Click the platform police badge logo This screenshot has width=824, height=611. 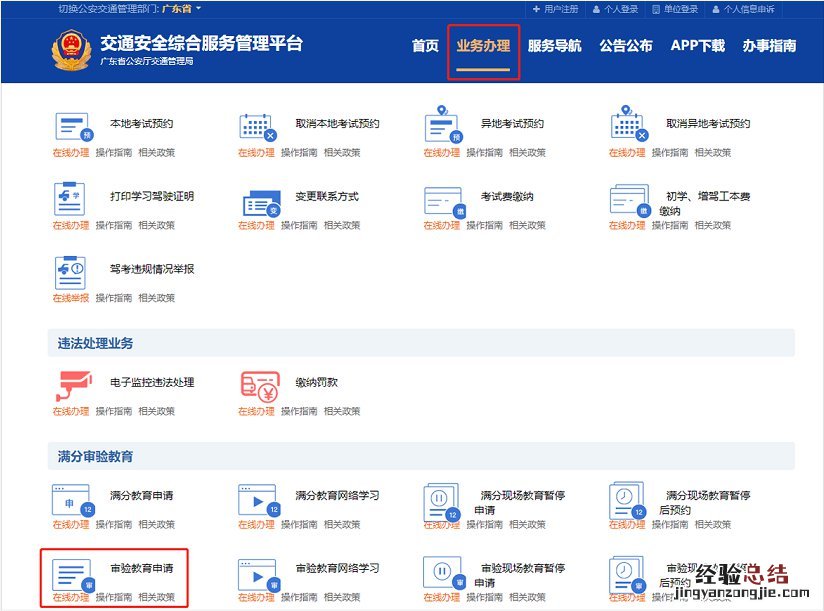coord(71,48)
